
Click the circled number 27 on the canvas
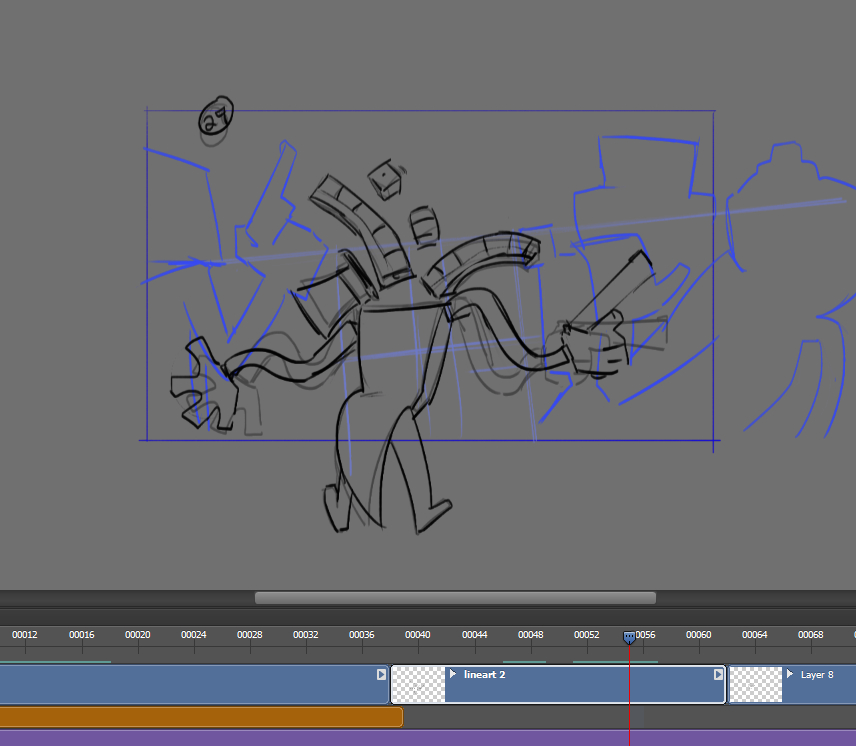click(x=216, y=117)
